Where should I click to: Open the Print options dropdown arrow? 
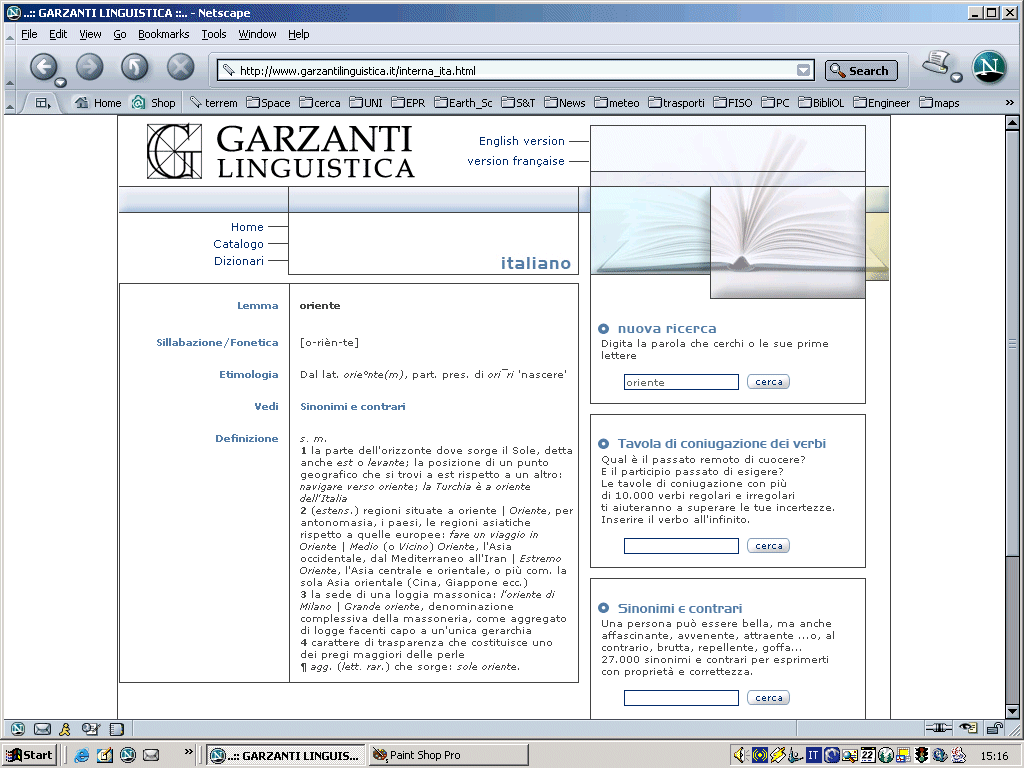coord(956,78)
